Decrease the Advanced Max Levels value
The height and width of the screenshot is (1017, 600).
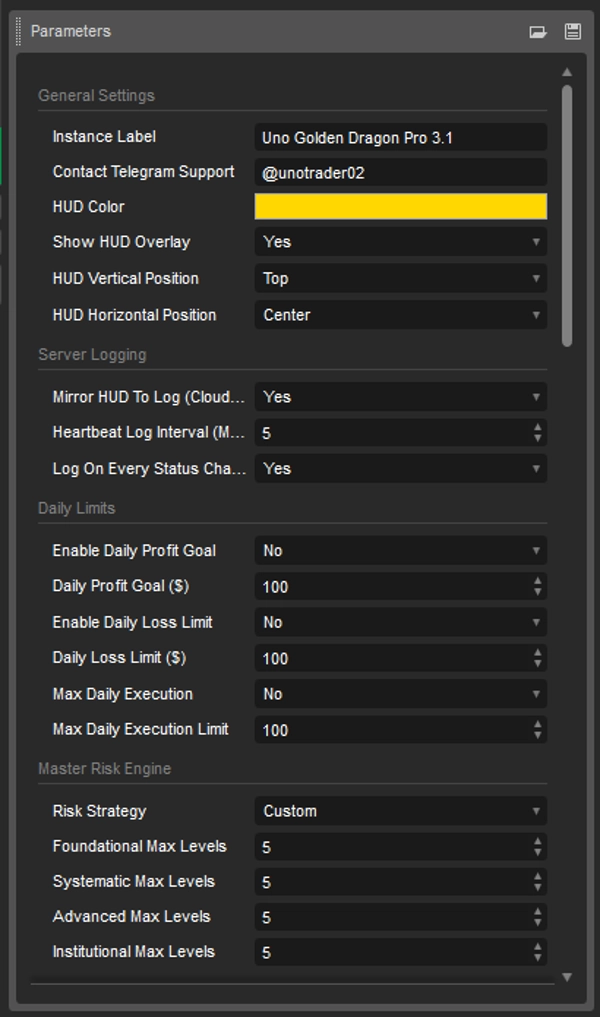pyautogui.click(x=538, y=922)
